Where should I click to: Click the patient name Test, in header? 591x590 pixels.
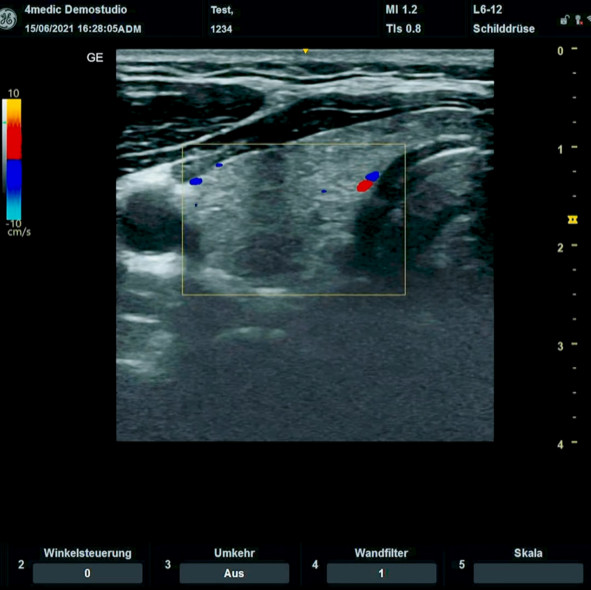[222, 10]
